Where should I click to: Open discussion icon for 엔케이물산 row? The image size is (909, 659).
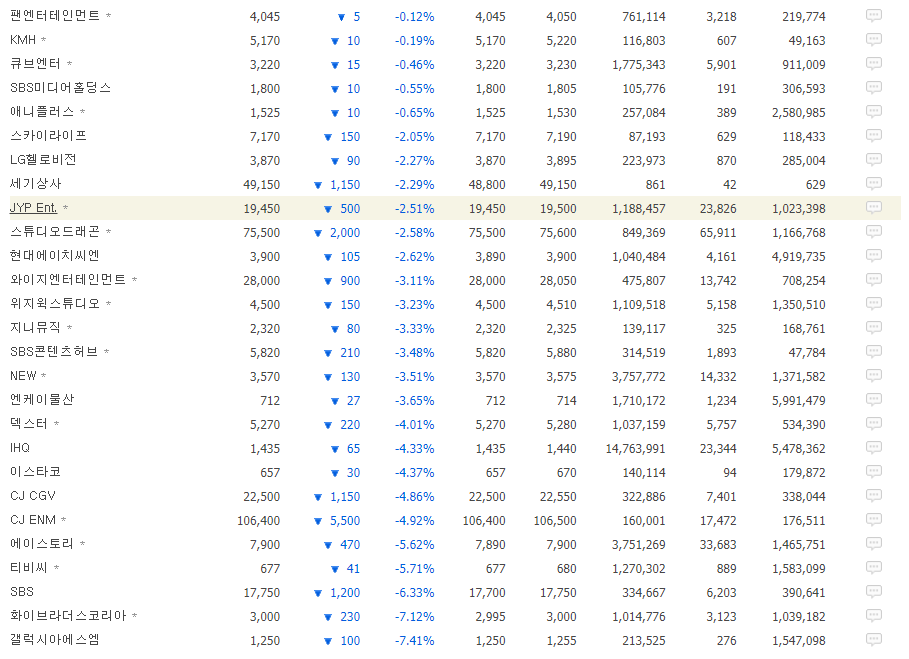point(874,399)
